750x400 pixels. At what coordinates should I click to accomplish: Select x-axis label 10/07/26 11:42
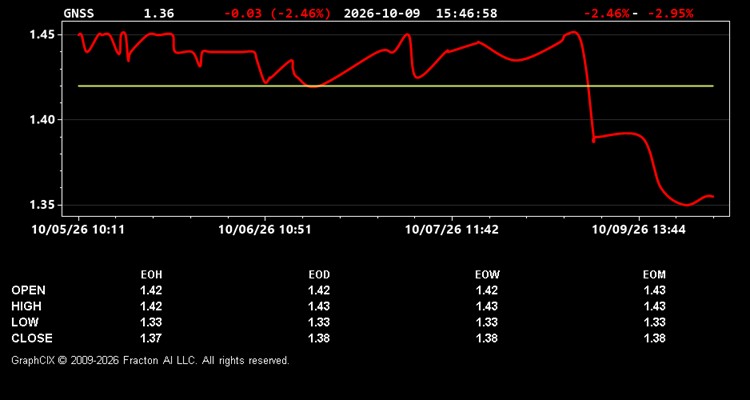452,230
